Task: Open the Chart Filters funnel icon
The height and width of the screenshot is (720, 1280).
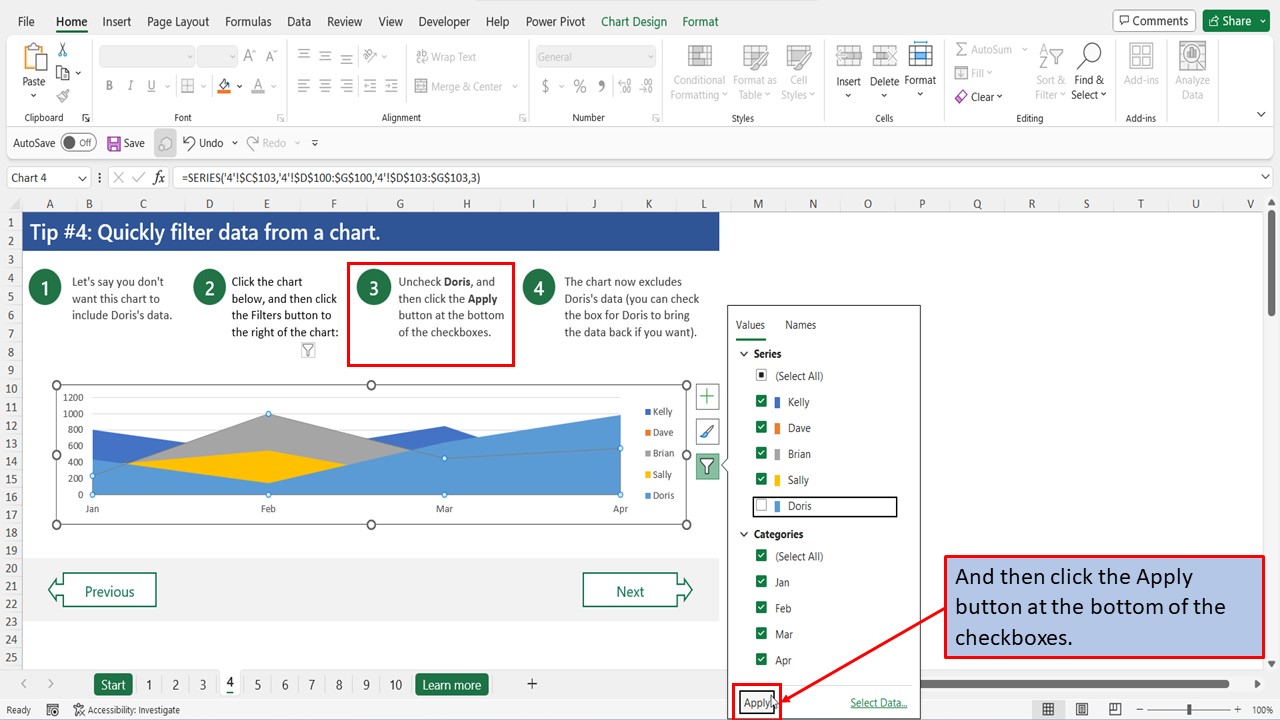Action: pyautogui.click(x=707, y=466)
